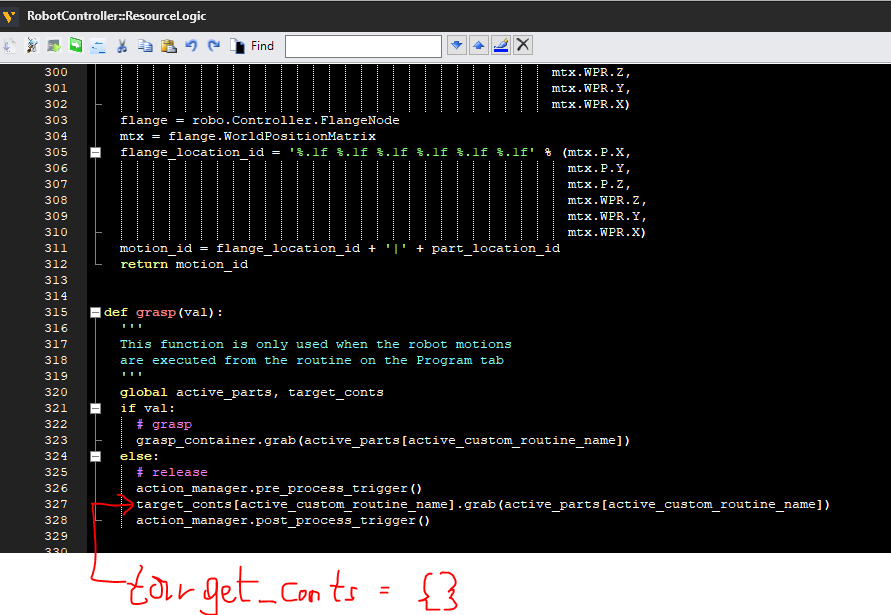Screen dimensions: 891x615
Task: Click inside the Find search field
Action: [363, 45]
